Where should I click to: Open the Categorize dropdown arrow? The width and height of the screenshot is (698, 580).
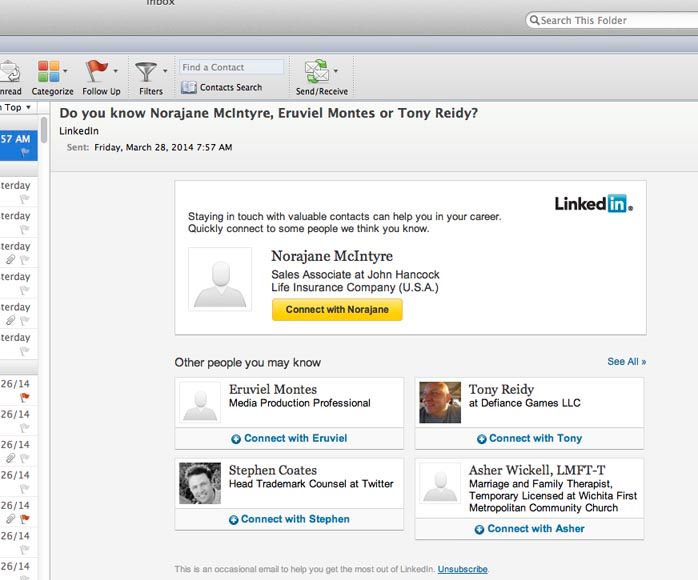[x=66, y=72]
